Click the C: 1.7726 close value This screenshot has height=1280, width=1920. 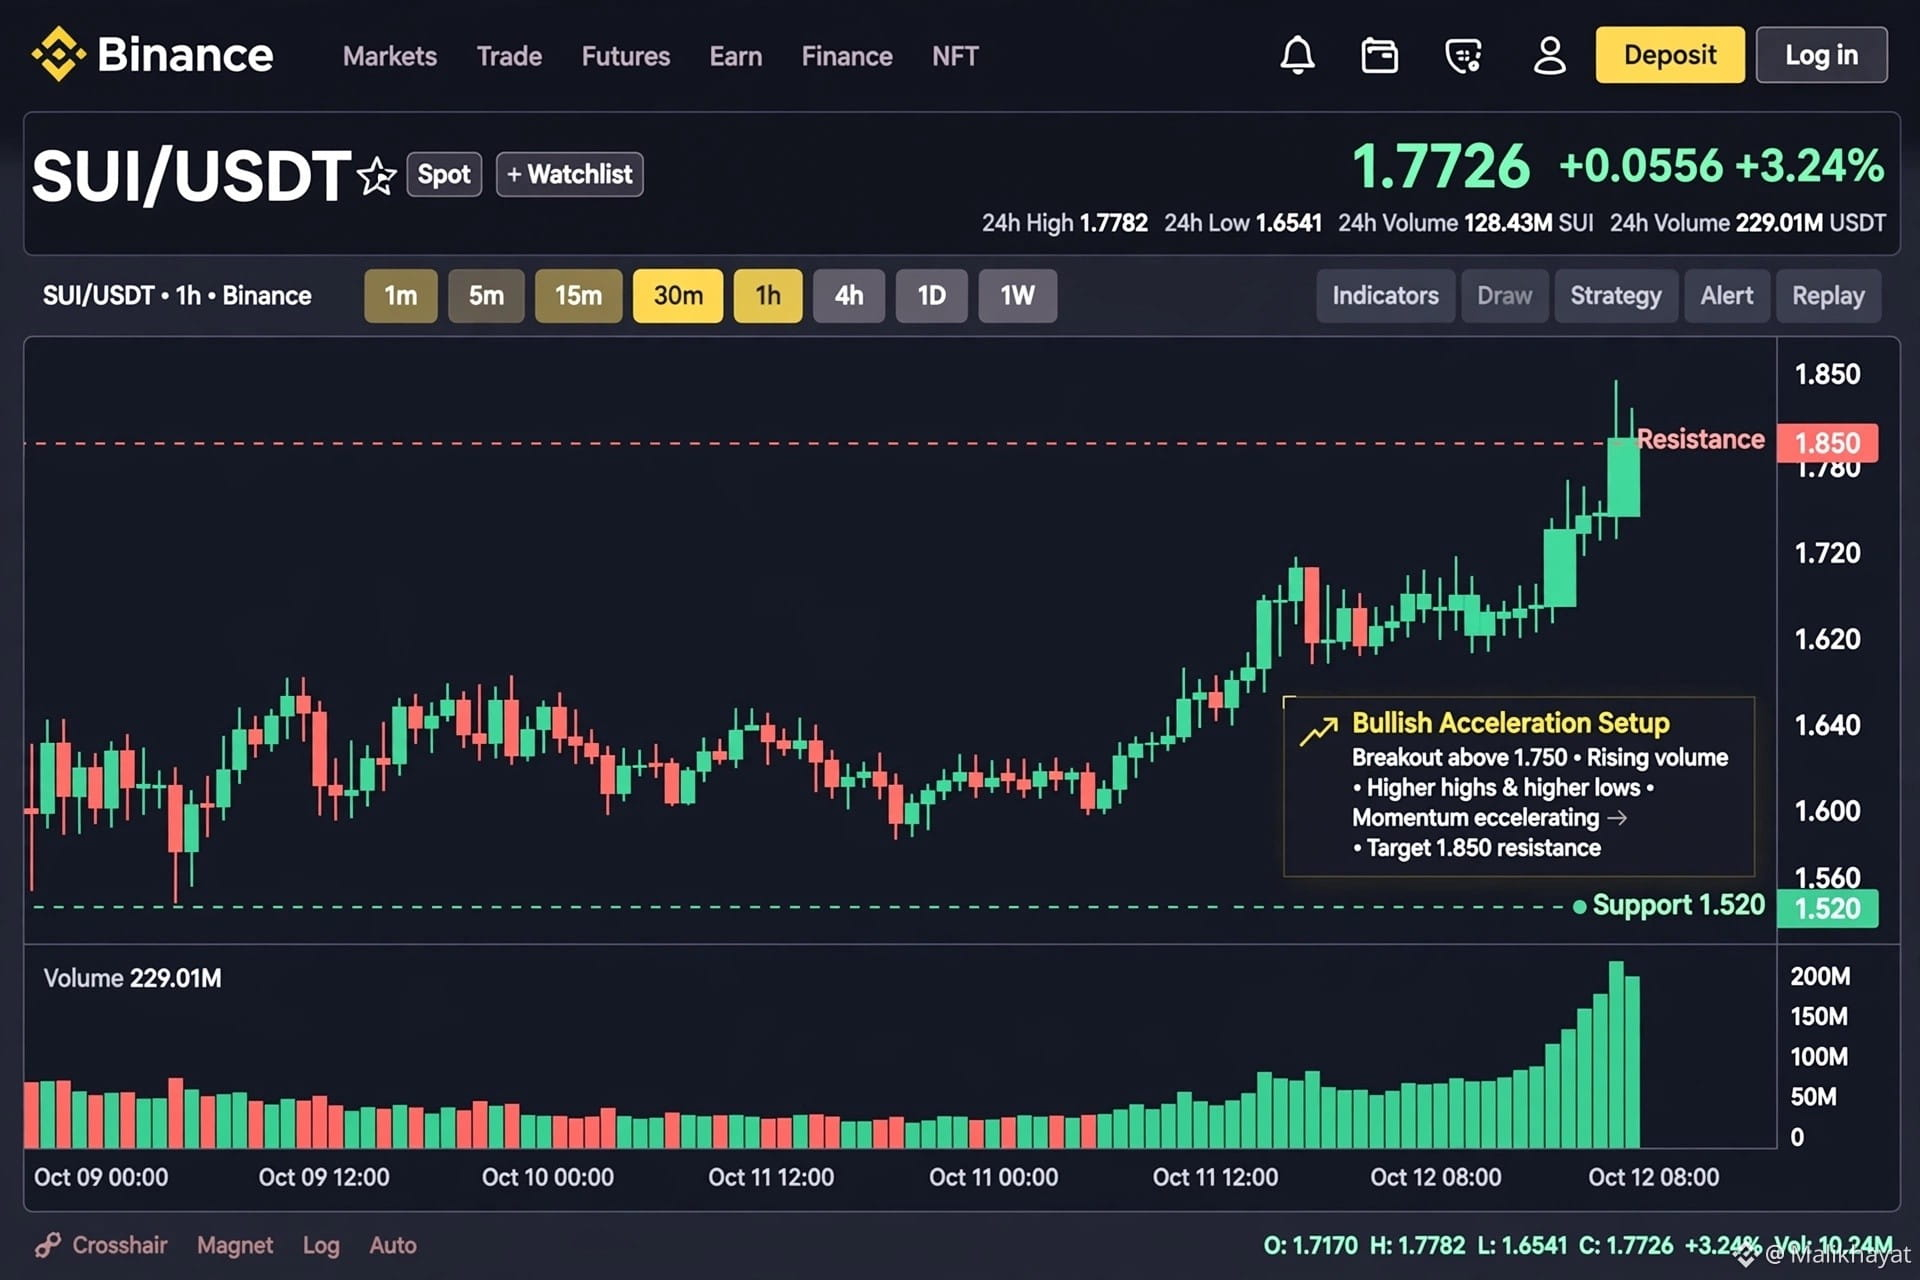click(1625, 1246)
